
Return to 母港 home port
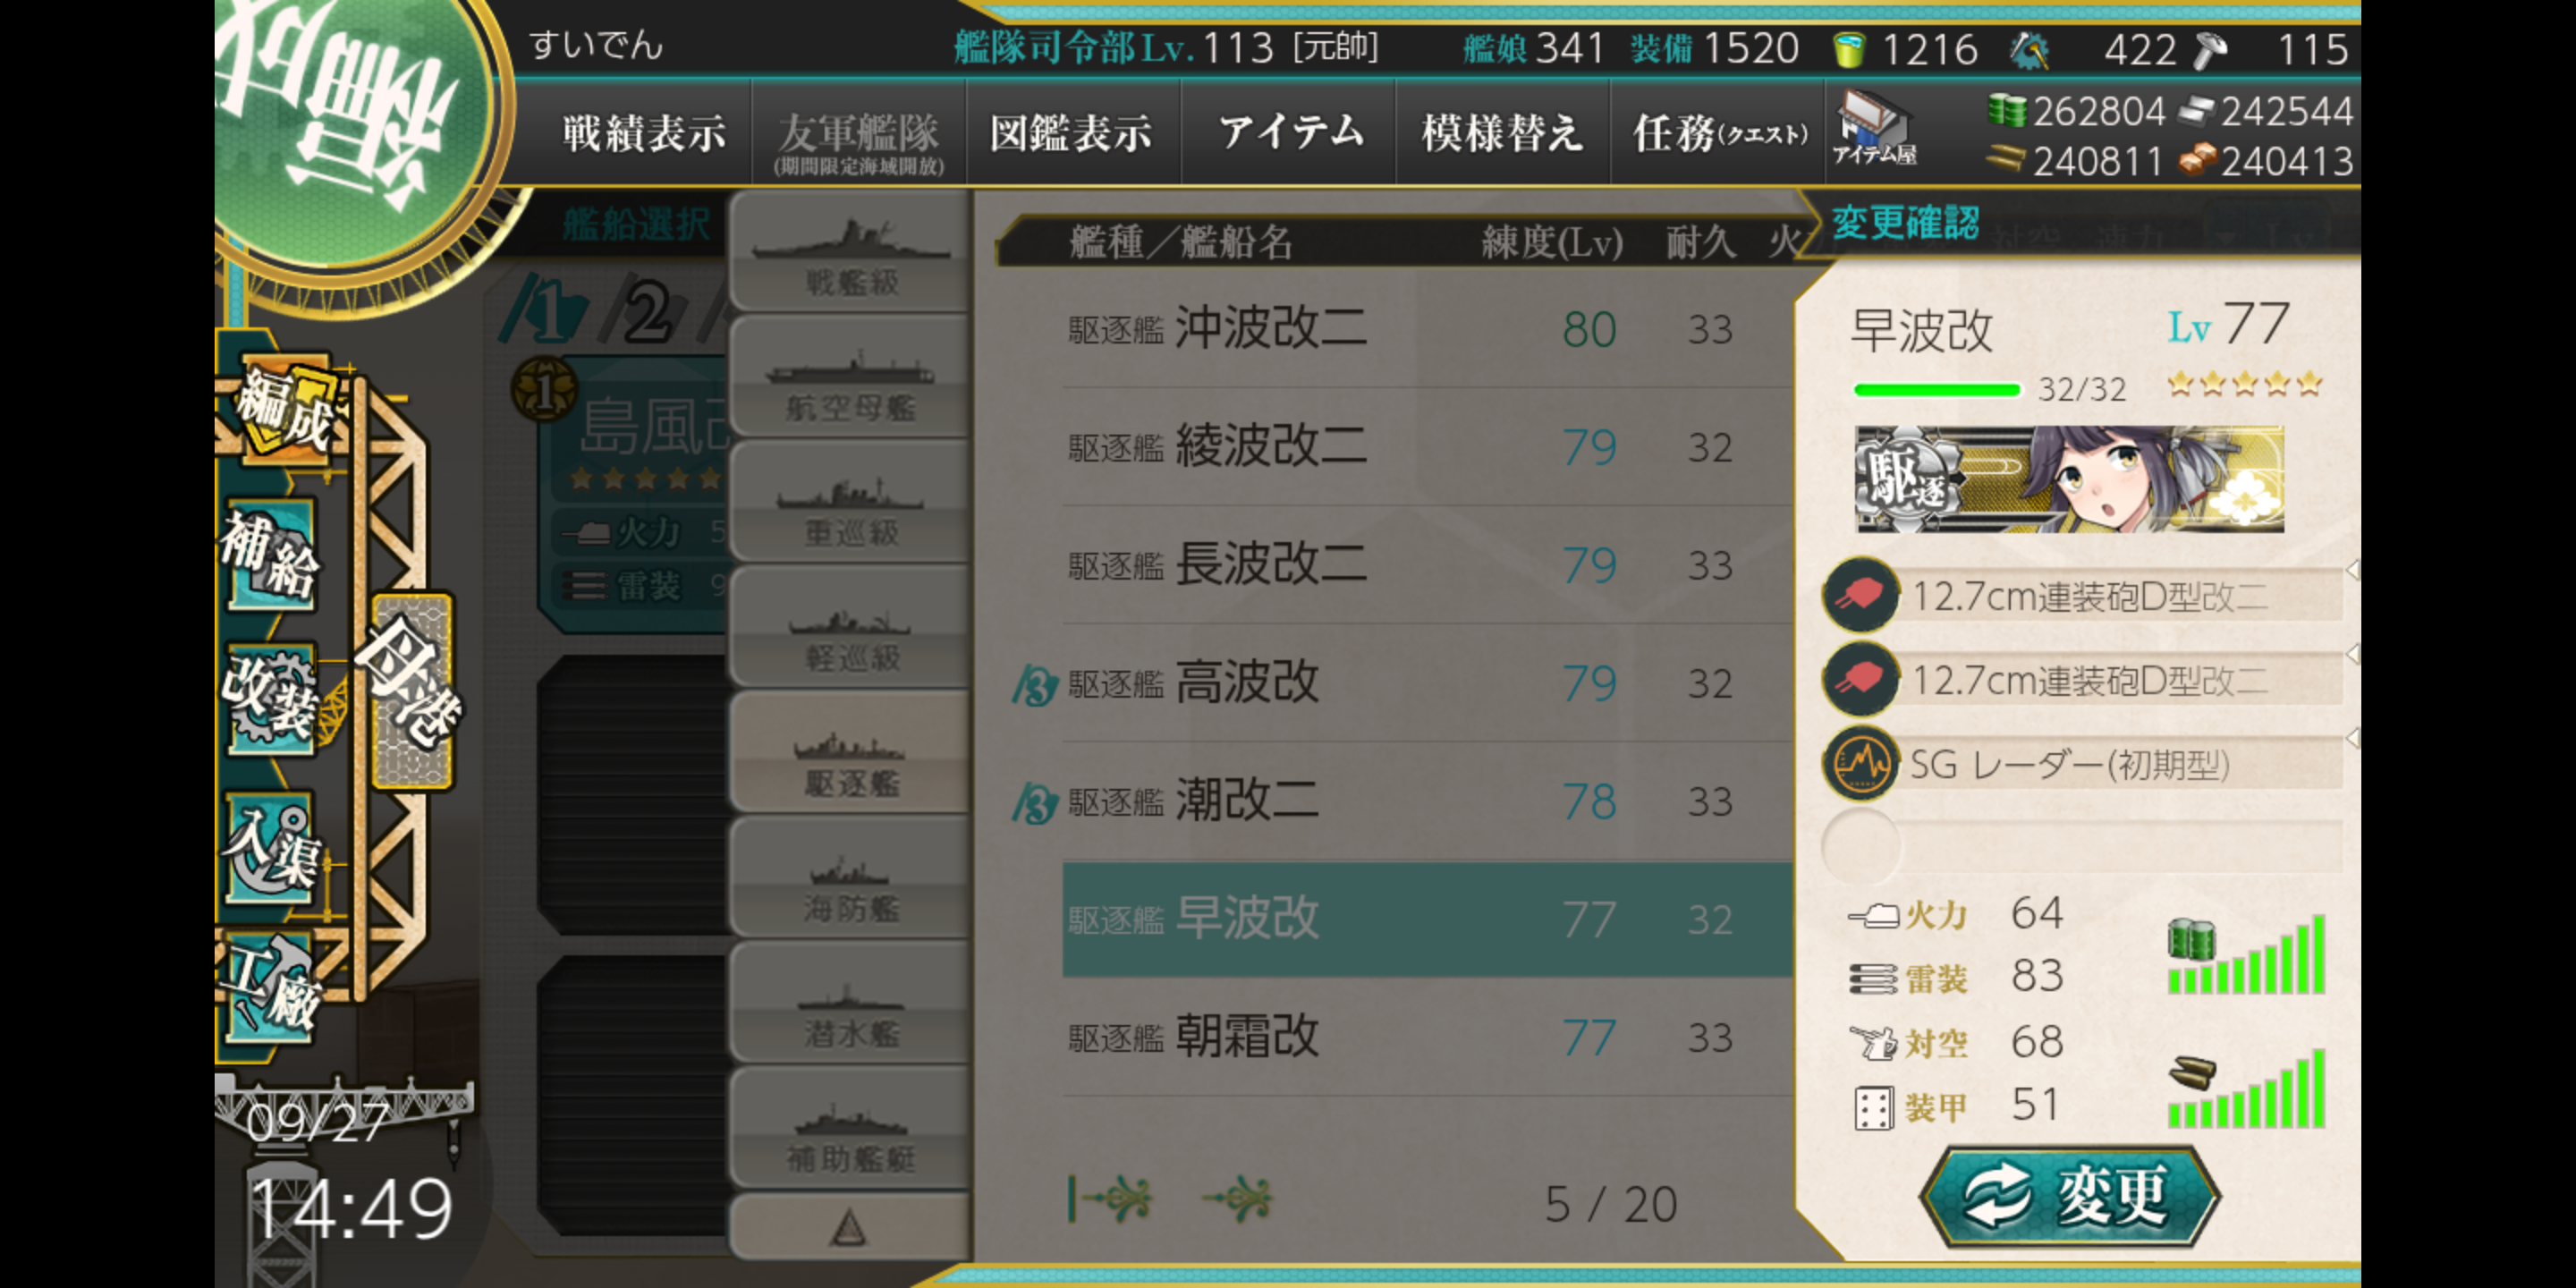[x=412, y=690]
